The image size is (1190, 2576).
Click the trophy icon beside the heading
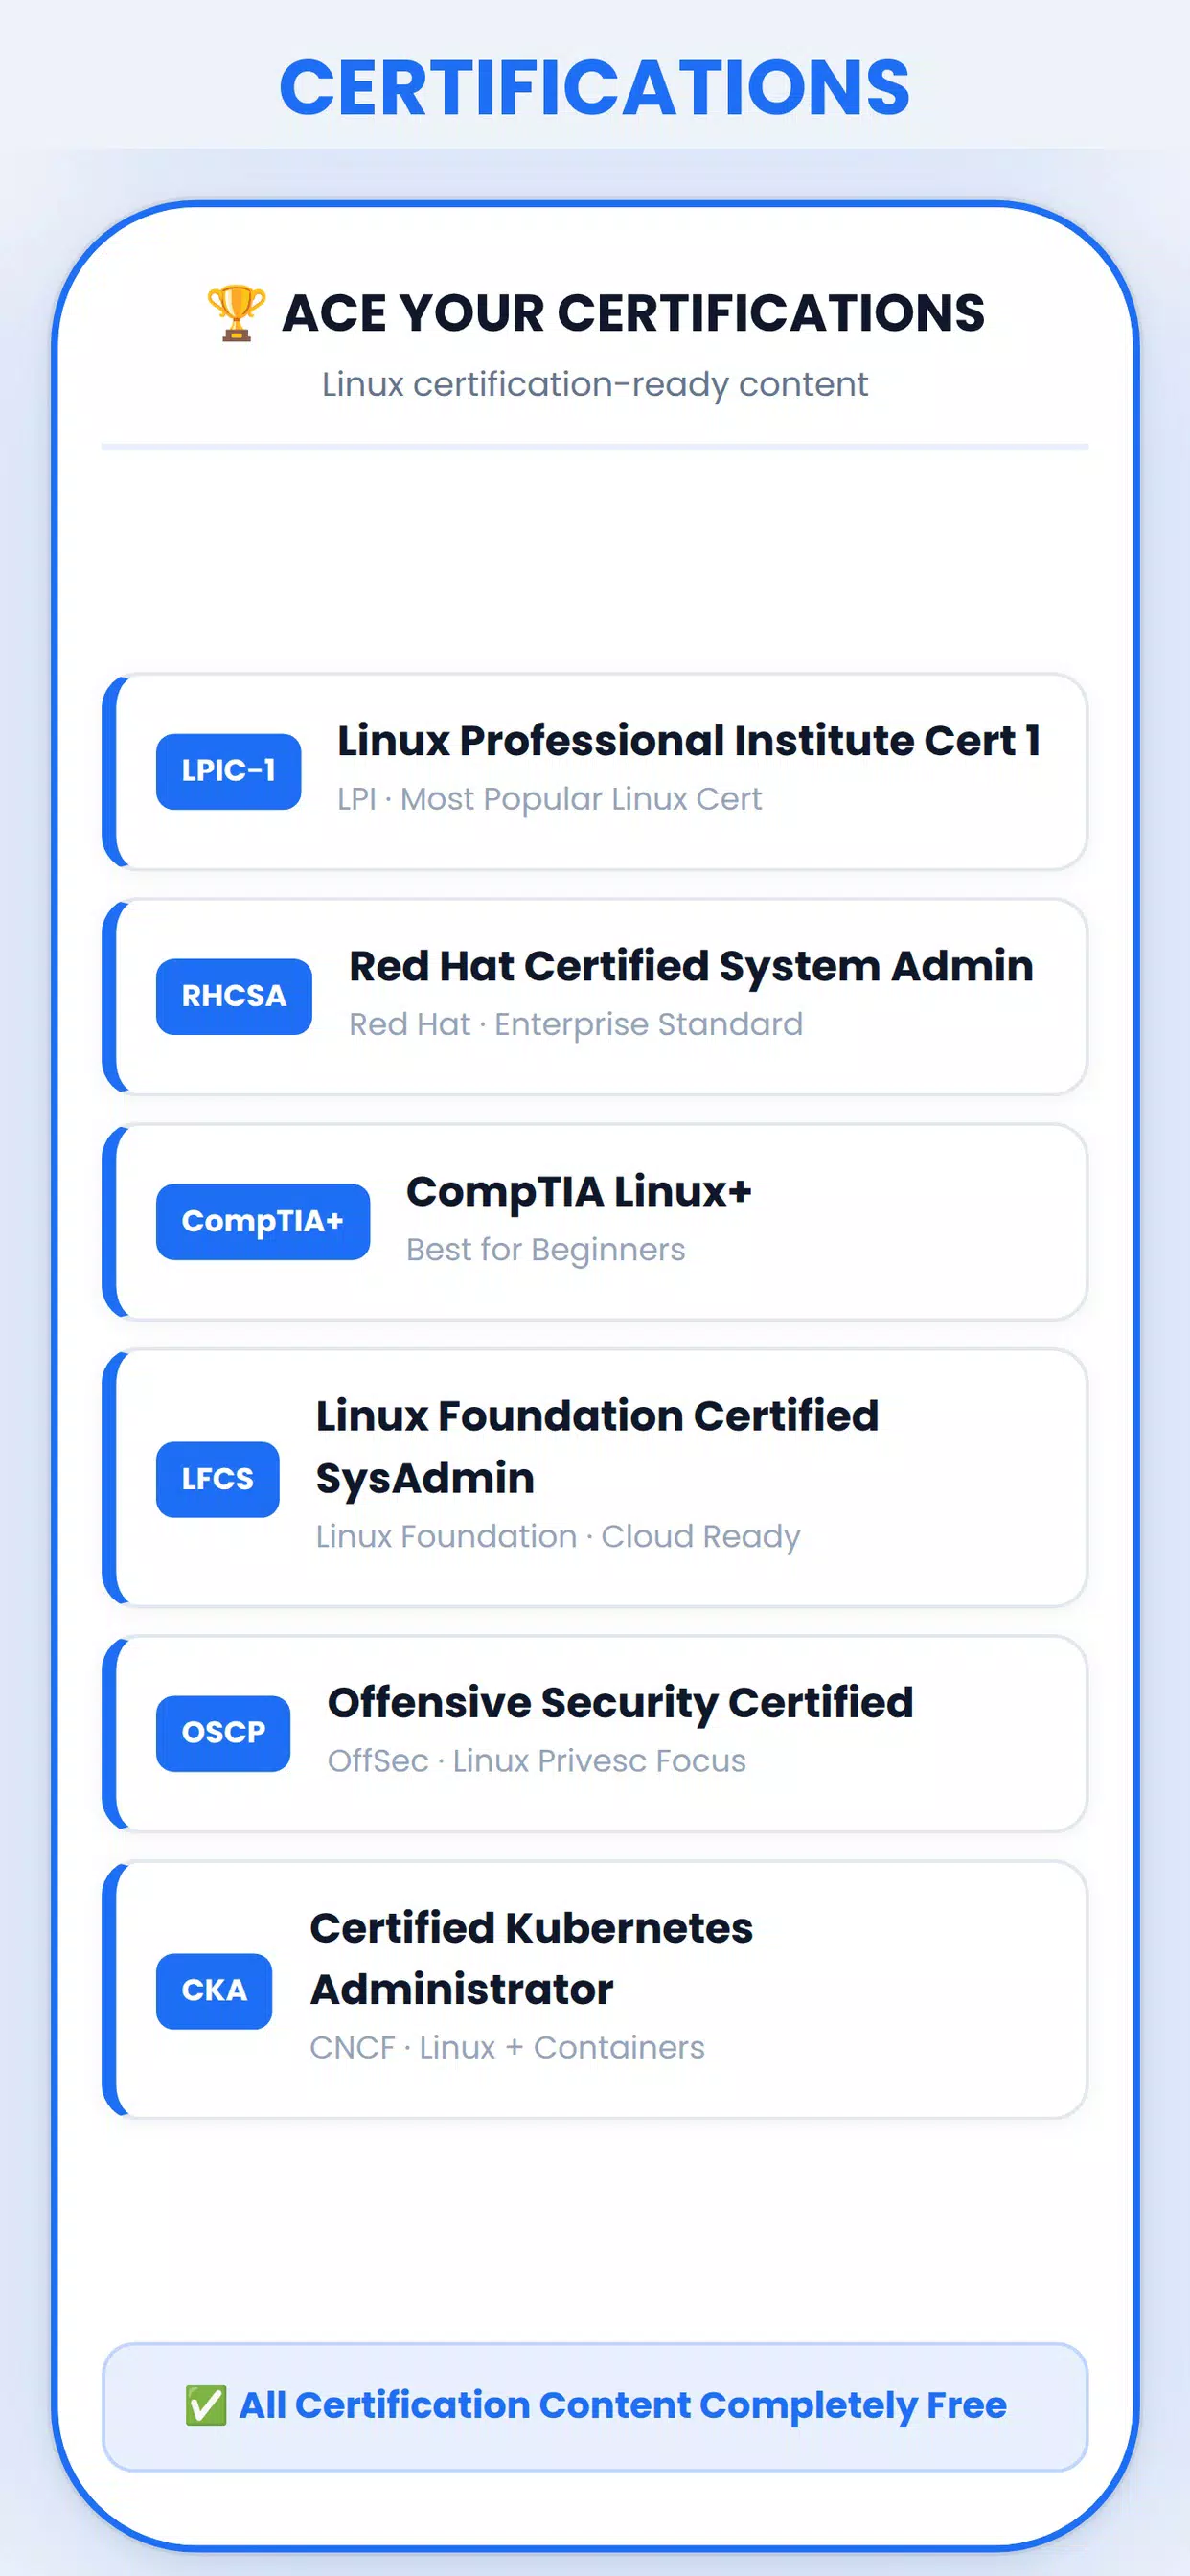point(236,313)
